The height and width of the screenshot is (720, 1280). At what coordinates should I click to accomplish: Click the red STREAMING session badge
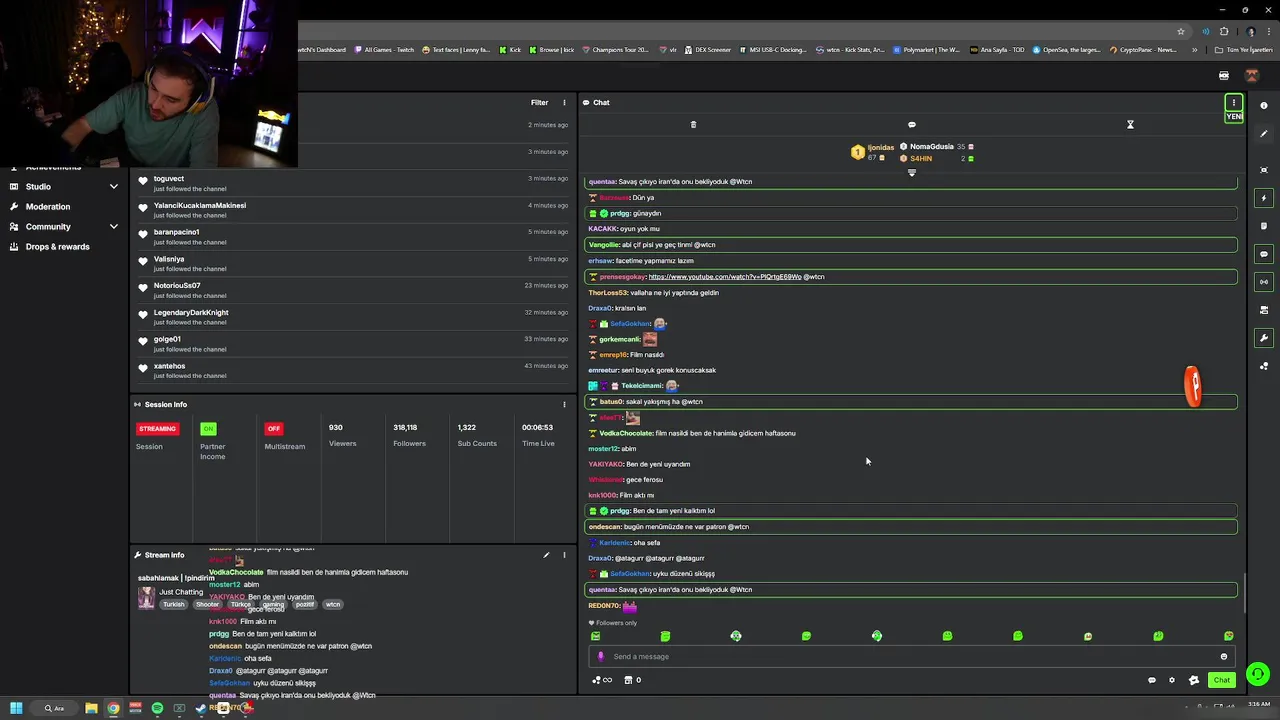pyautogui.click(x=157, y=429)
